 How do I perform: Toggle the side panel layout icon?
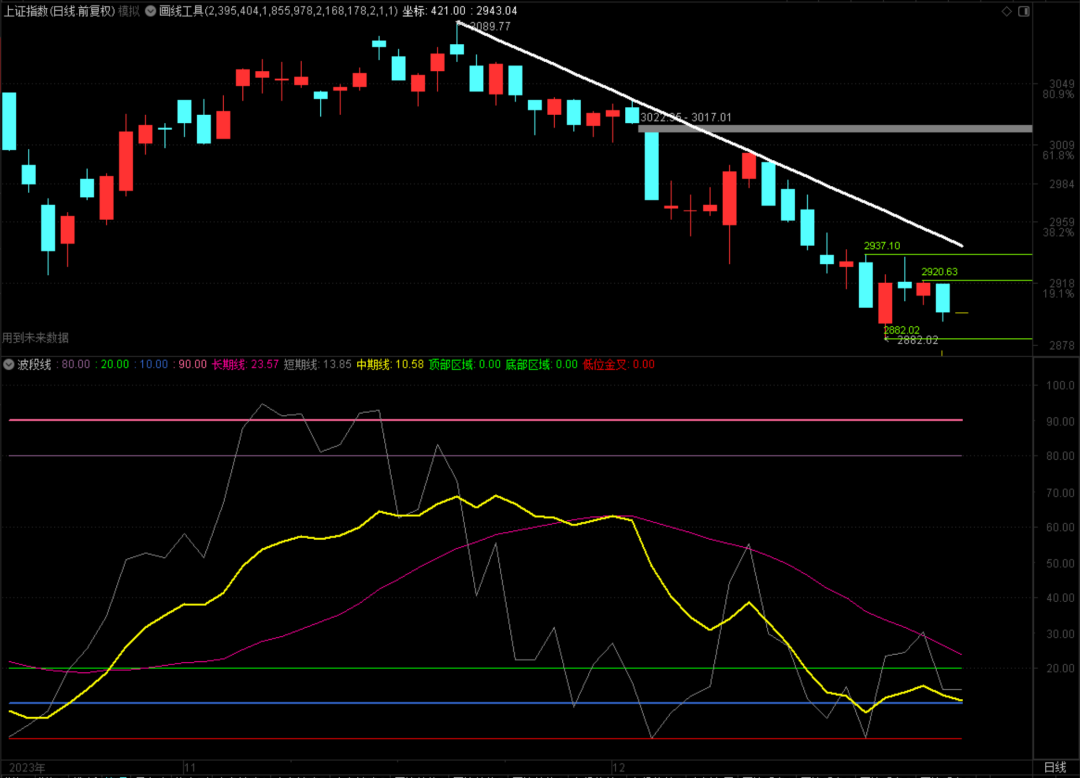coord(1022,11)
